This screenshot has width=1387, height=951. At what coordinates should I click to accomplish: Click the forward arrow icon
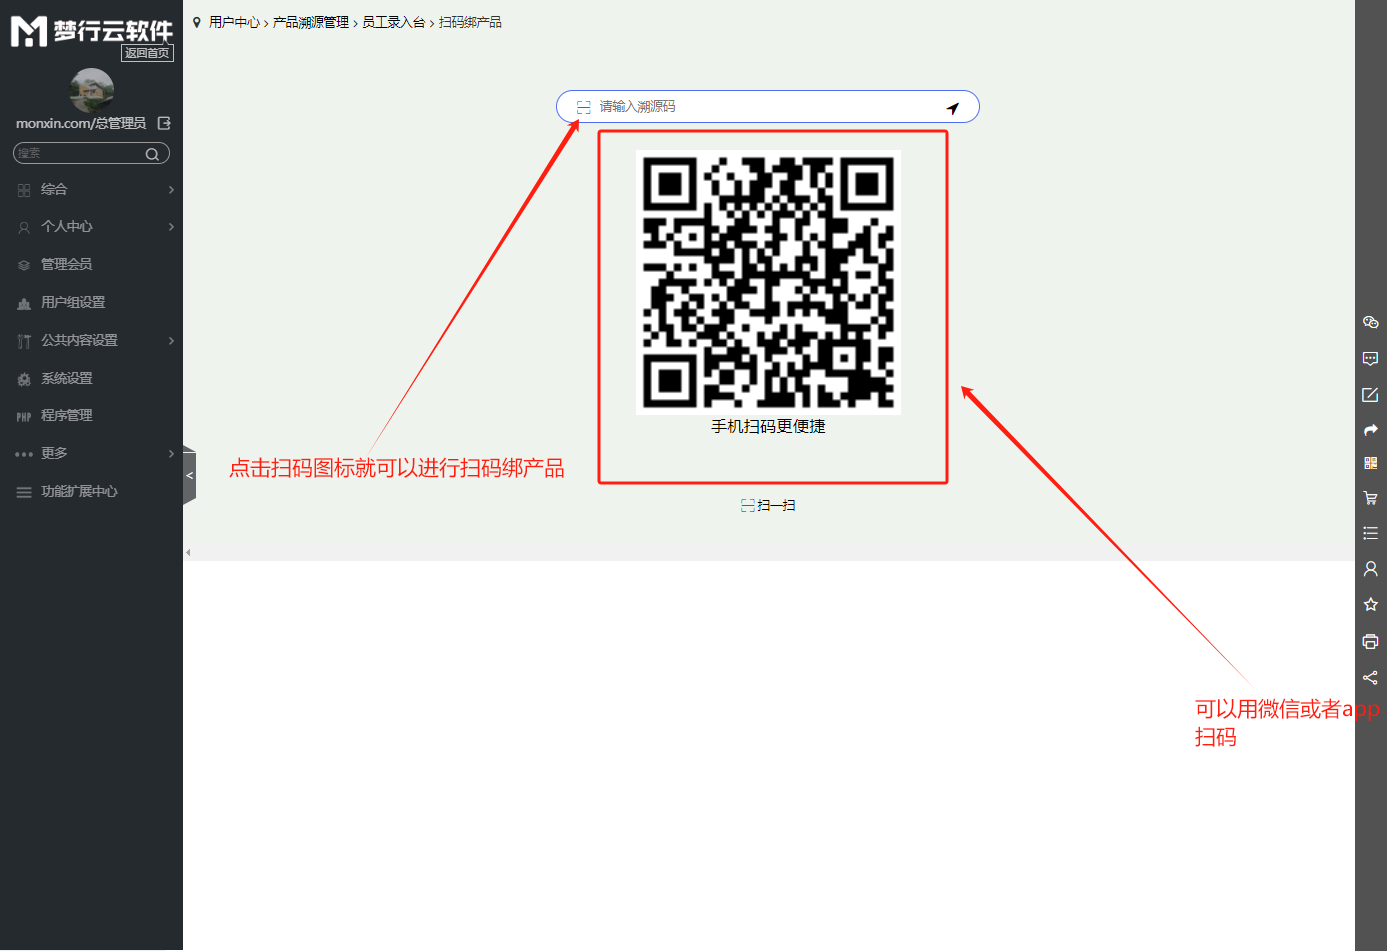coord(1370,430)
